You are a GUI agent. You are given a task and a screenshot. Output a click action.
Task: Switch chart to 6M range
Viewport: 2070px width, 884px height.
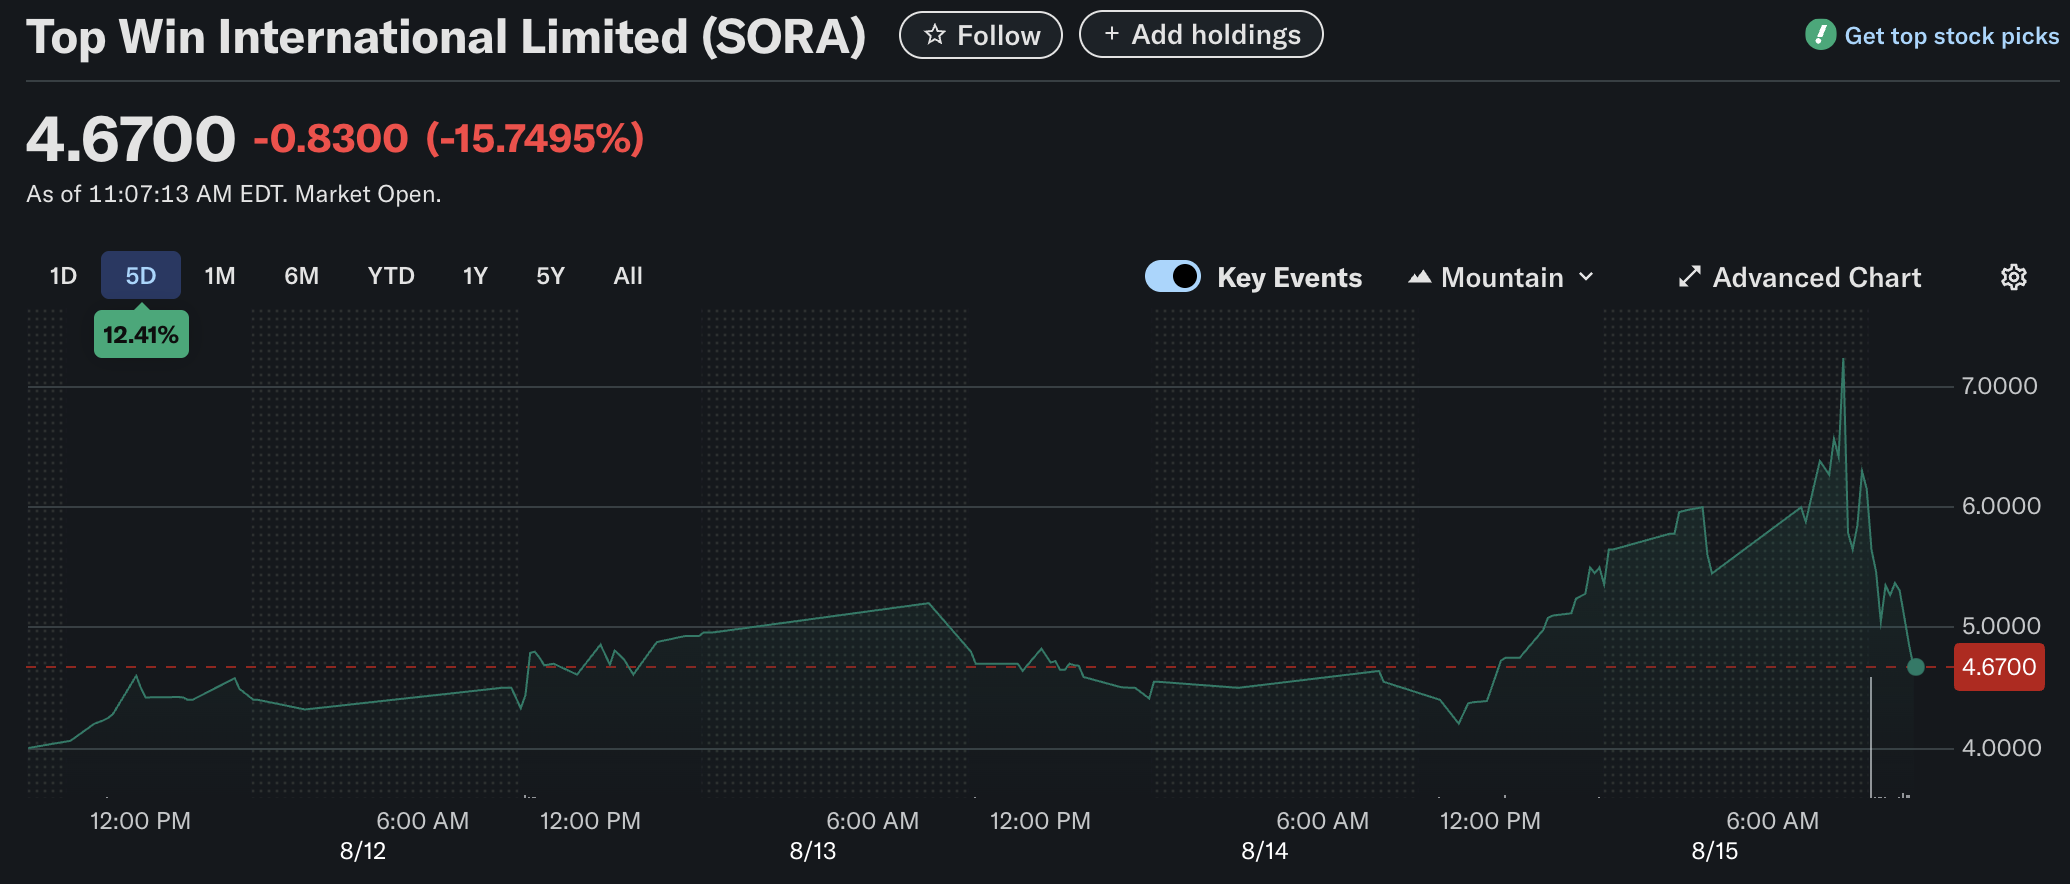click(301, 276)
